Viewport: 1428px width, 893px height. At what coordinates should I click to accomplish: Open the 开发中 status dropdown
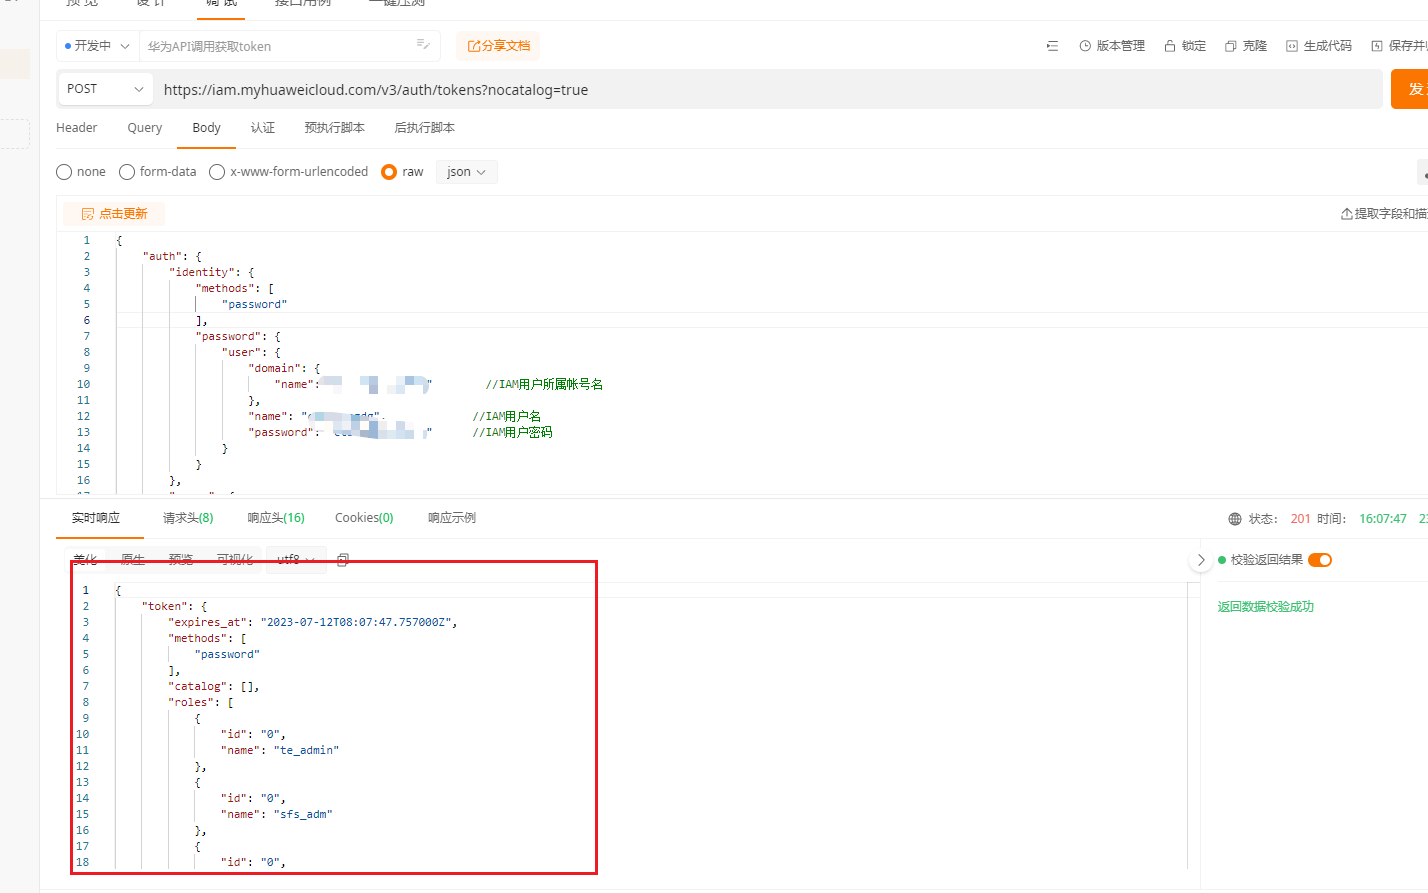tap(97, 46)
